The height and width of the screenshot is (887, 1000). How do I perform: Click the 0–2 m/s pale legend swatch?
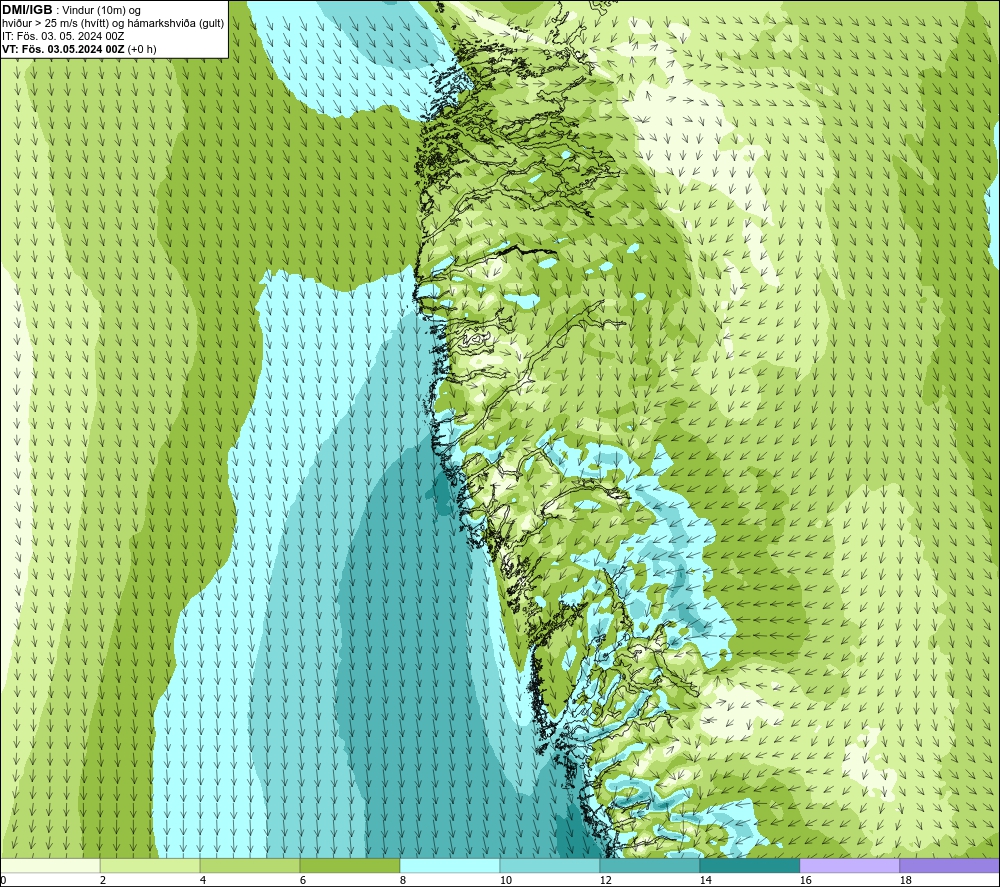pos(50,865)
